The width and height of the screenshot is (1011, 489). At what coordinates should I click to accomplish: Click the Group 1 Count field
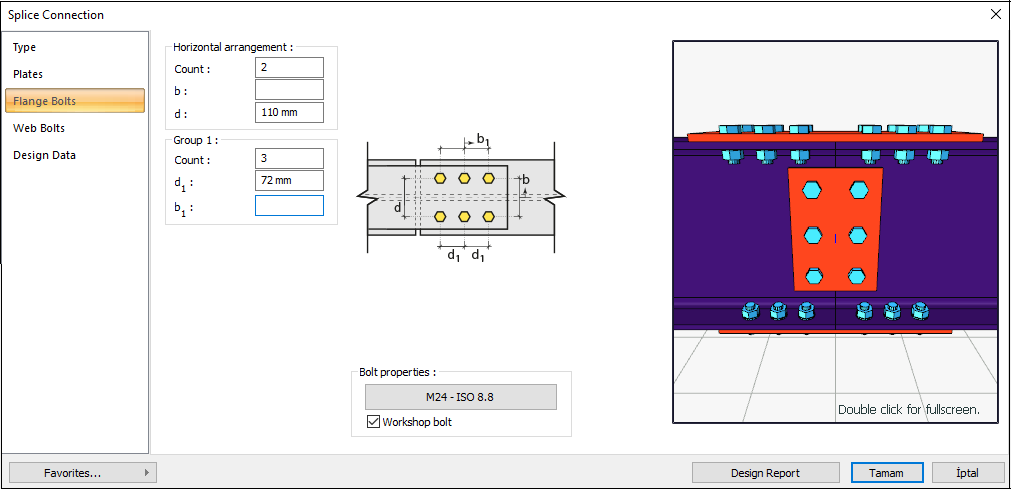tap(289, 159)
